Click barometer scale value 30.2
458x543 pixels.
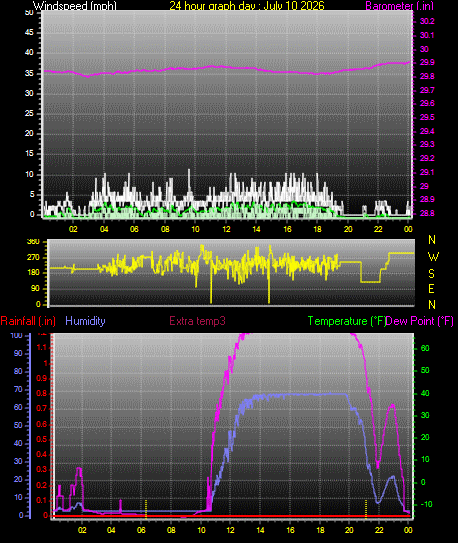(427, 21)
